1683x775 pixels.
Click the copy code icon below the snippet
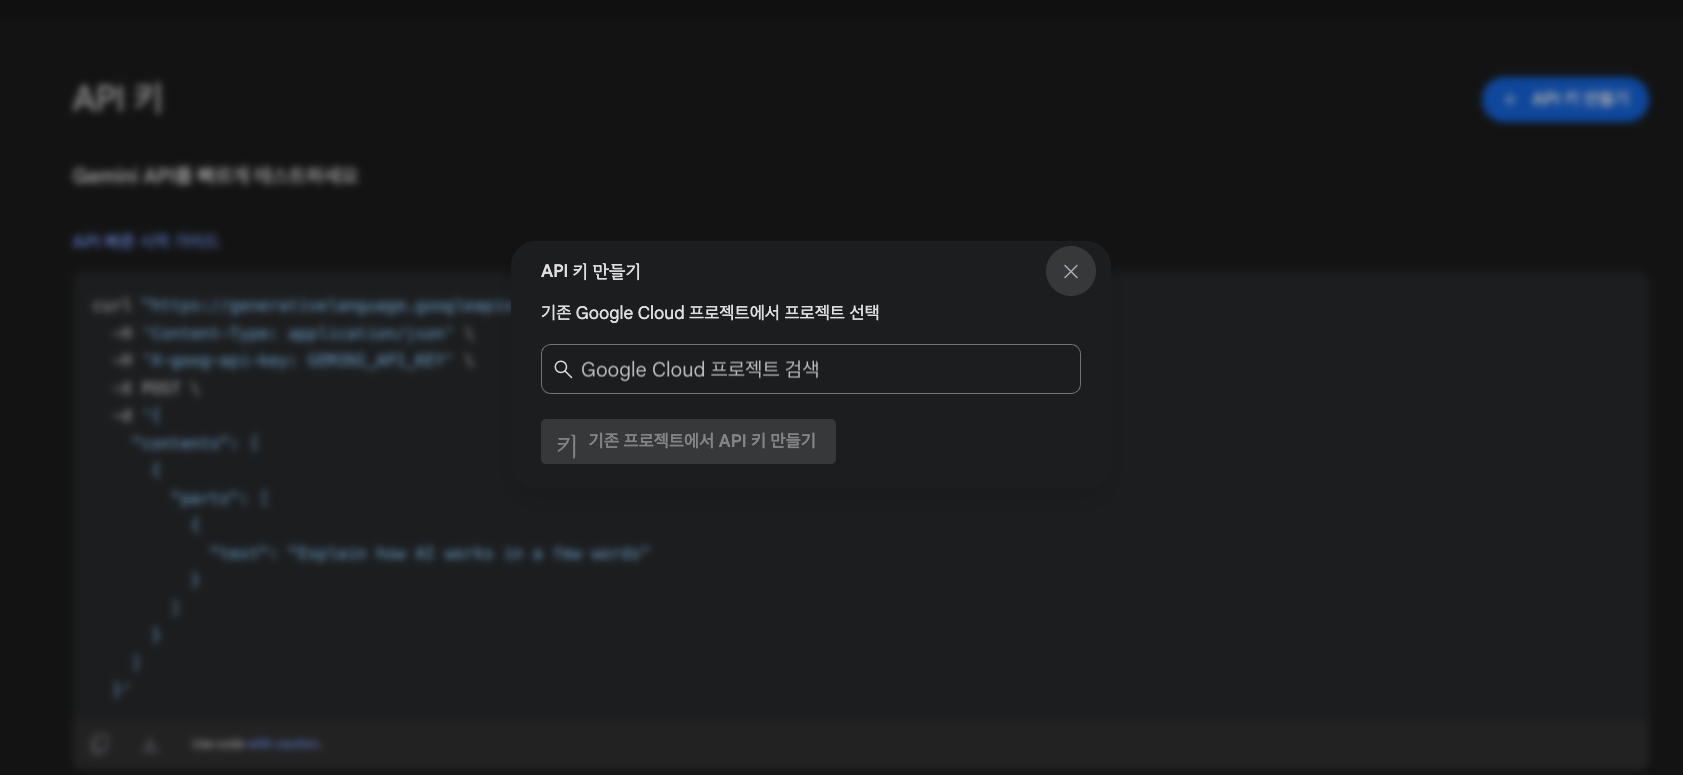coord(99,744)
